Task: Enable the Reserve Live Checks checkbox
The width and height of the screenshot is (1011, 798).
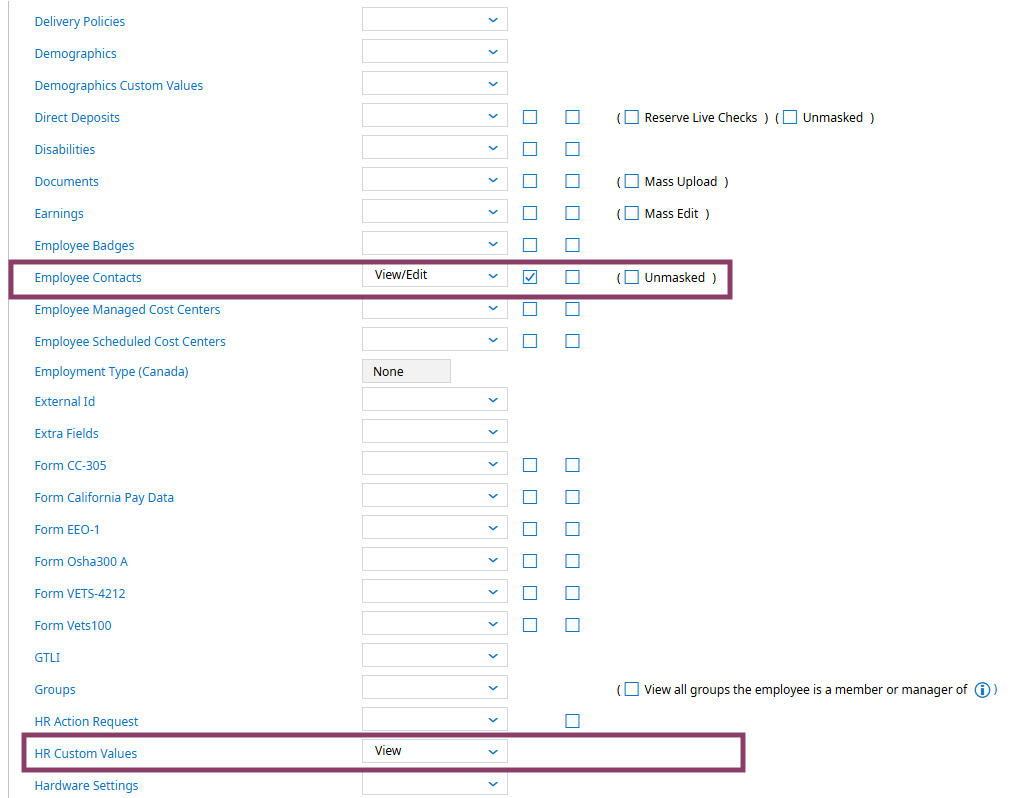Action: pos(632,117)
